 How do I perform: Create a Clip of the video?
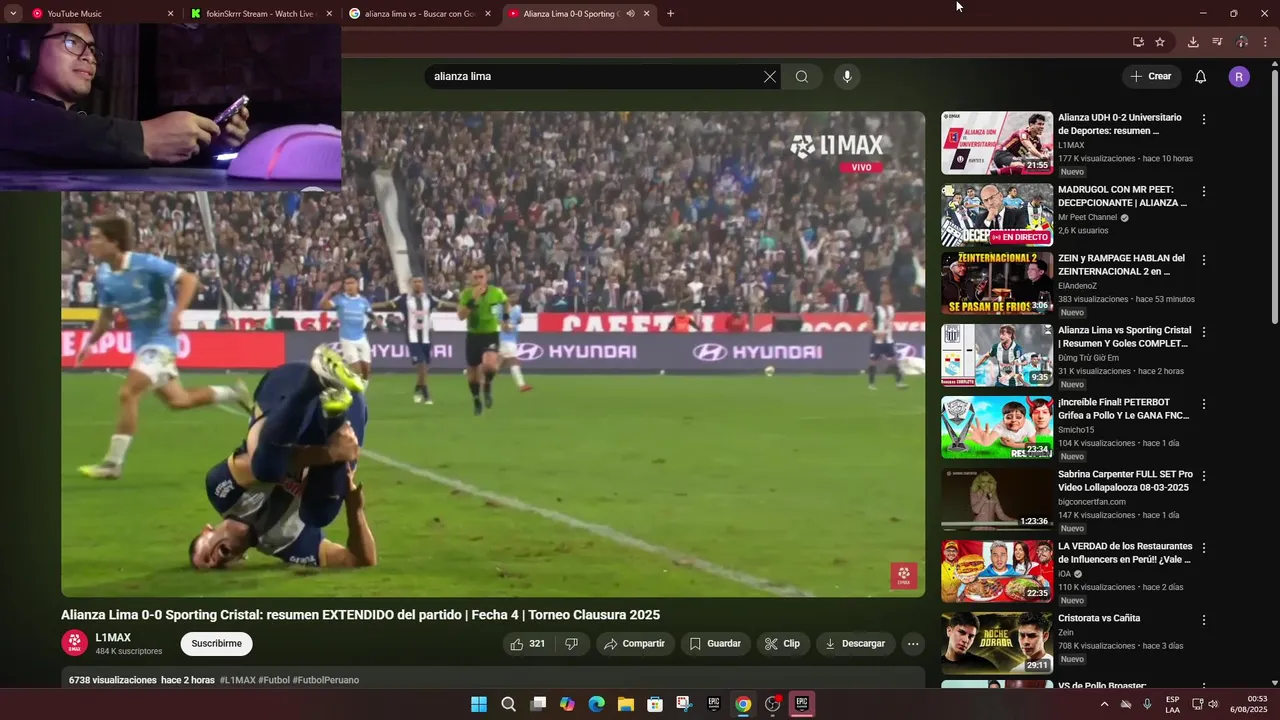[x=782, y=644]
